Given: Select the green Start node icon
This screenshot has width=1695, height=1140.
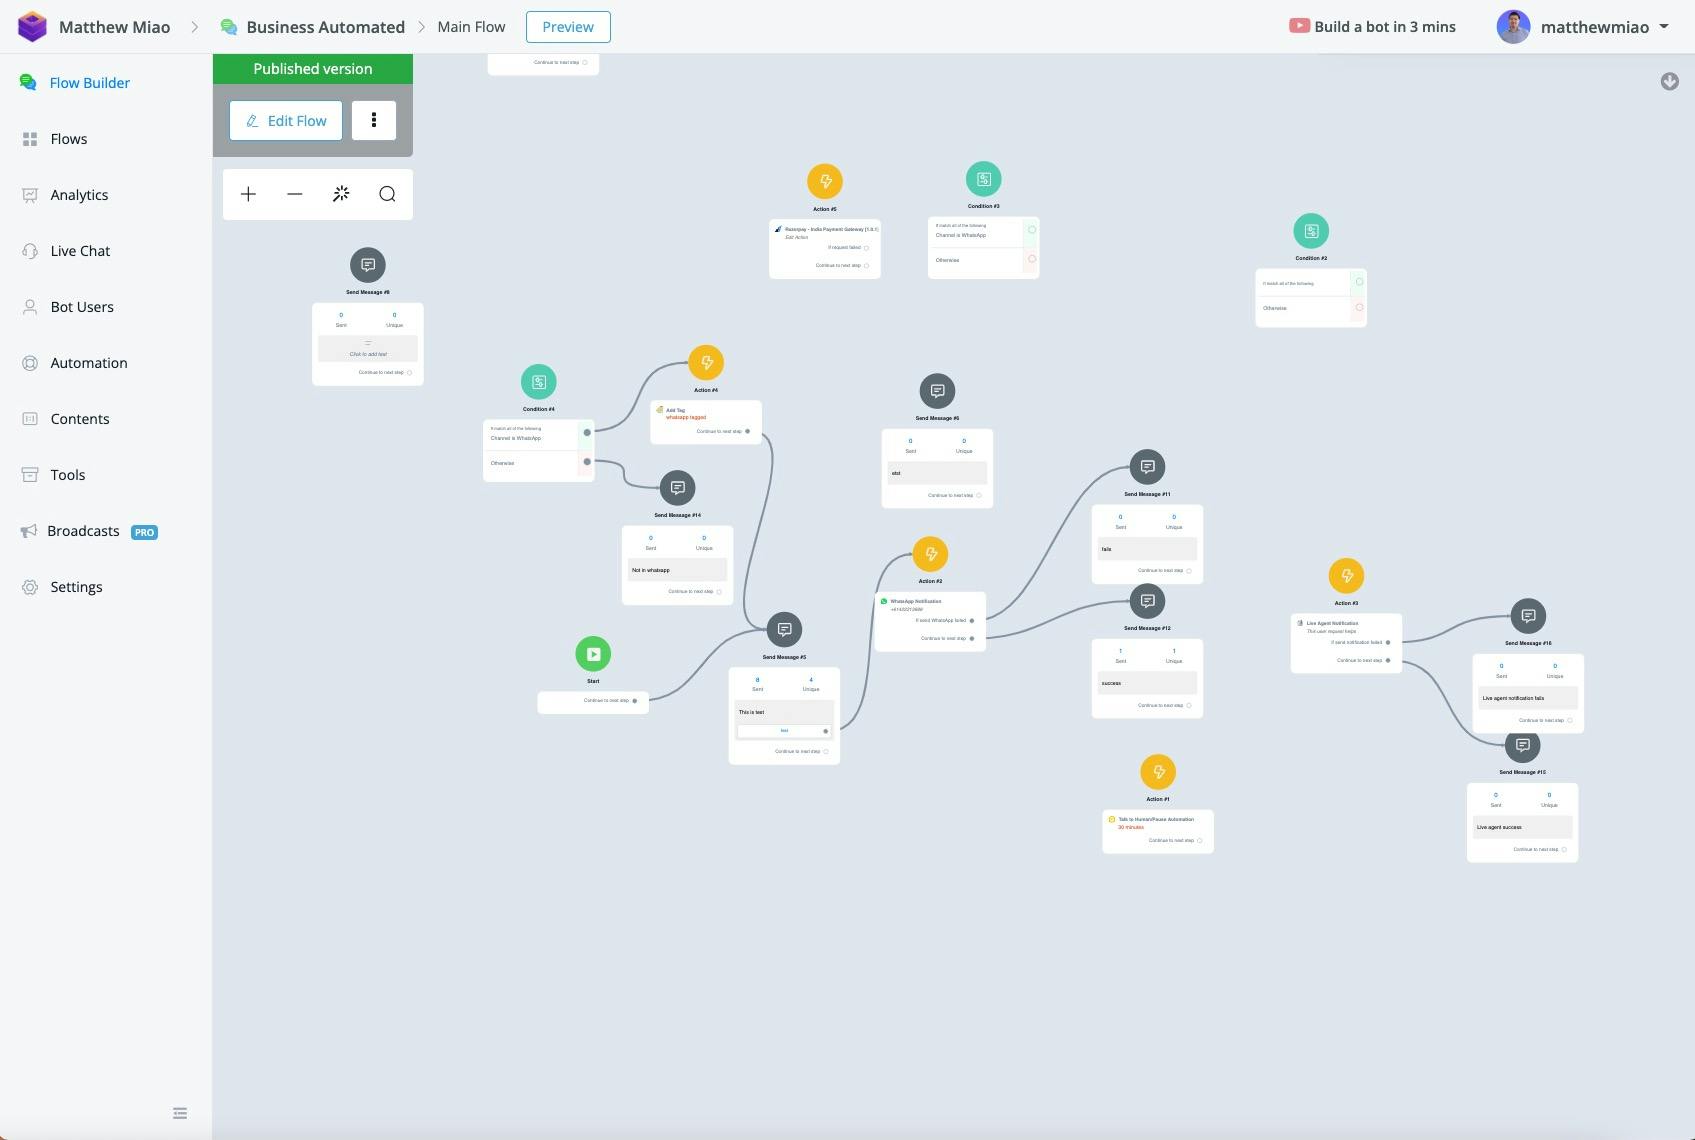Looking at the screenshot, I should pos(593,654).
